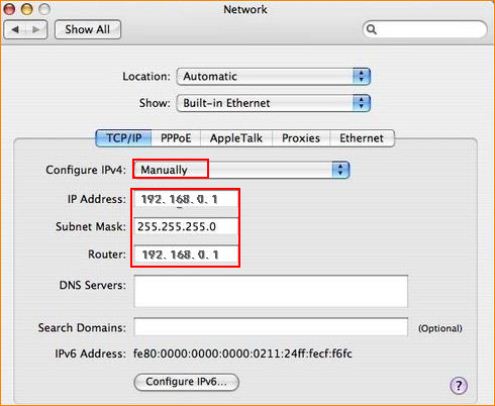Click into the IP Address field

[x=186, y=199]
